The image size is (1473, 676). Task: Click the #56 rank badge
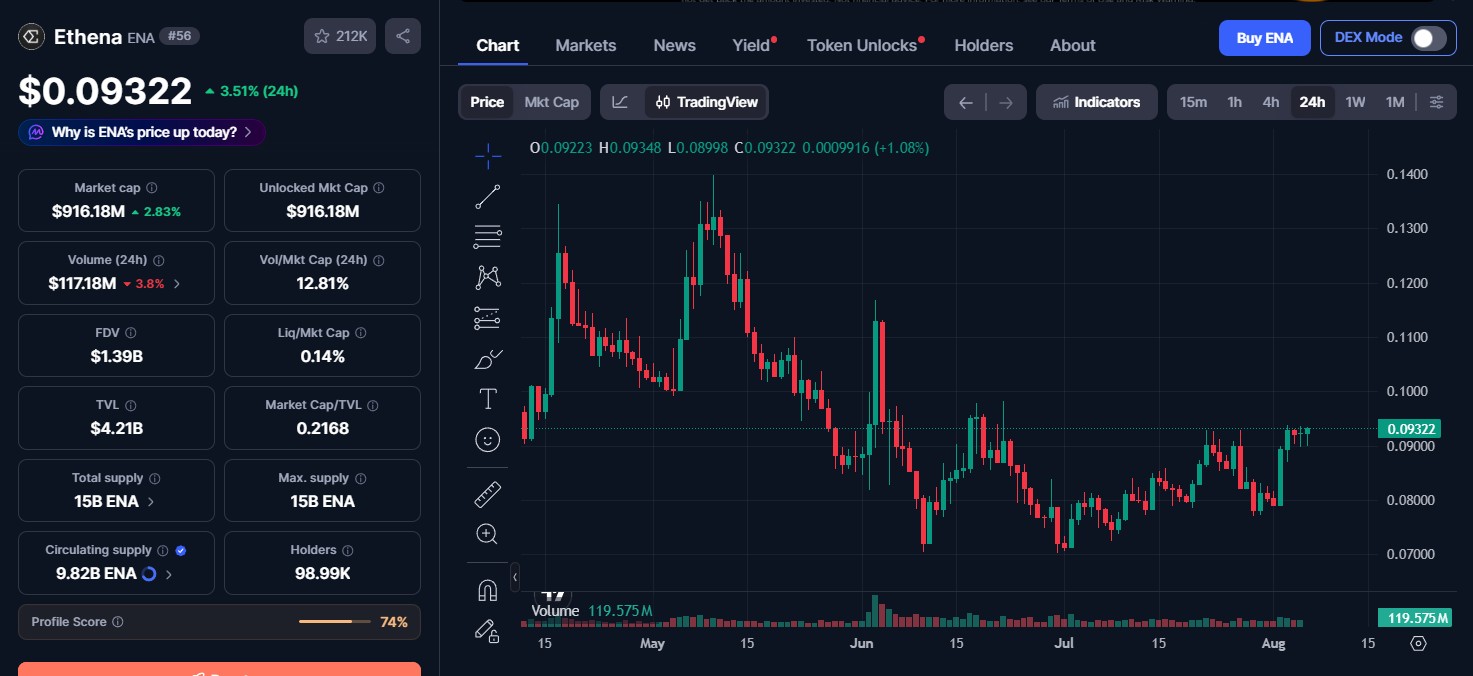[179, 36]
